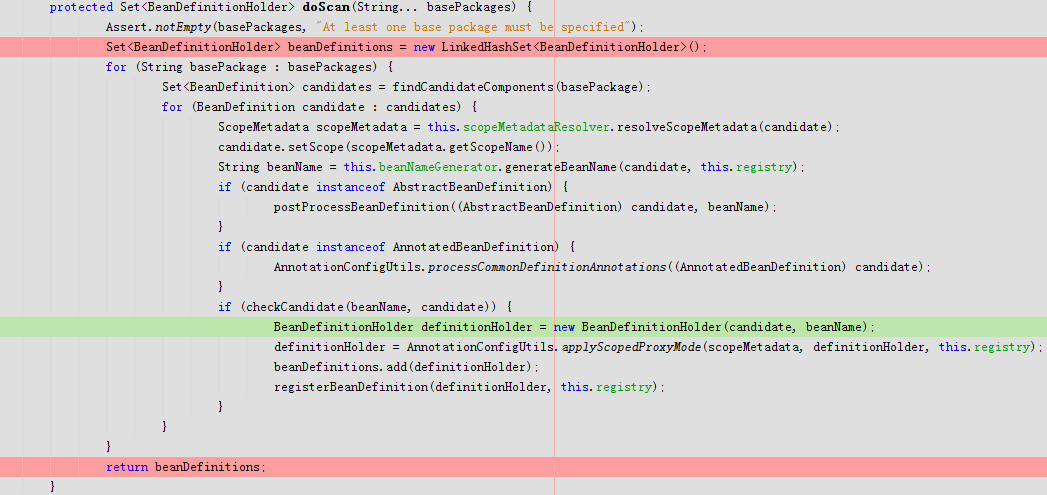Click the for loop over candidates
The height and width of the screenshot is (495, 1047).
319,107
